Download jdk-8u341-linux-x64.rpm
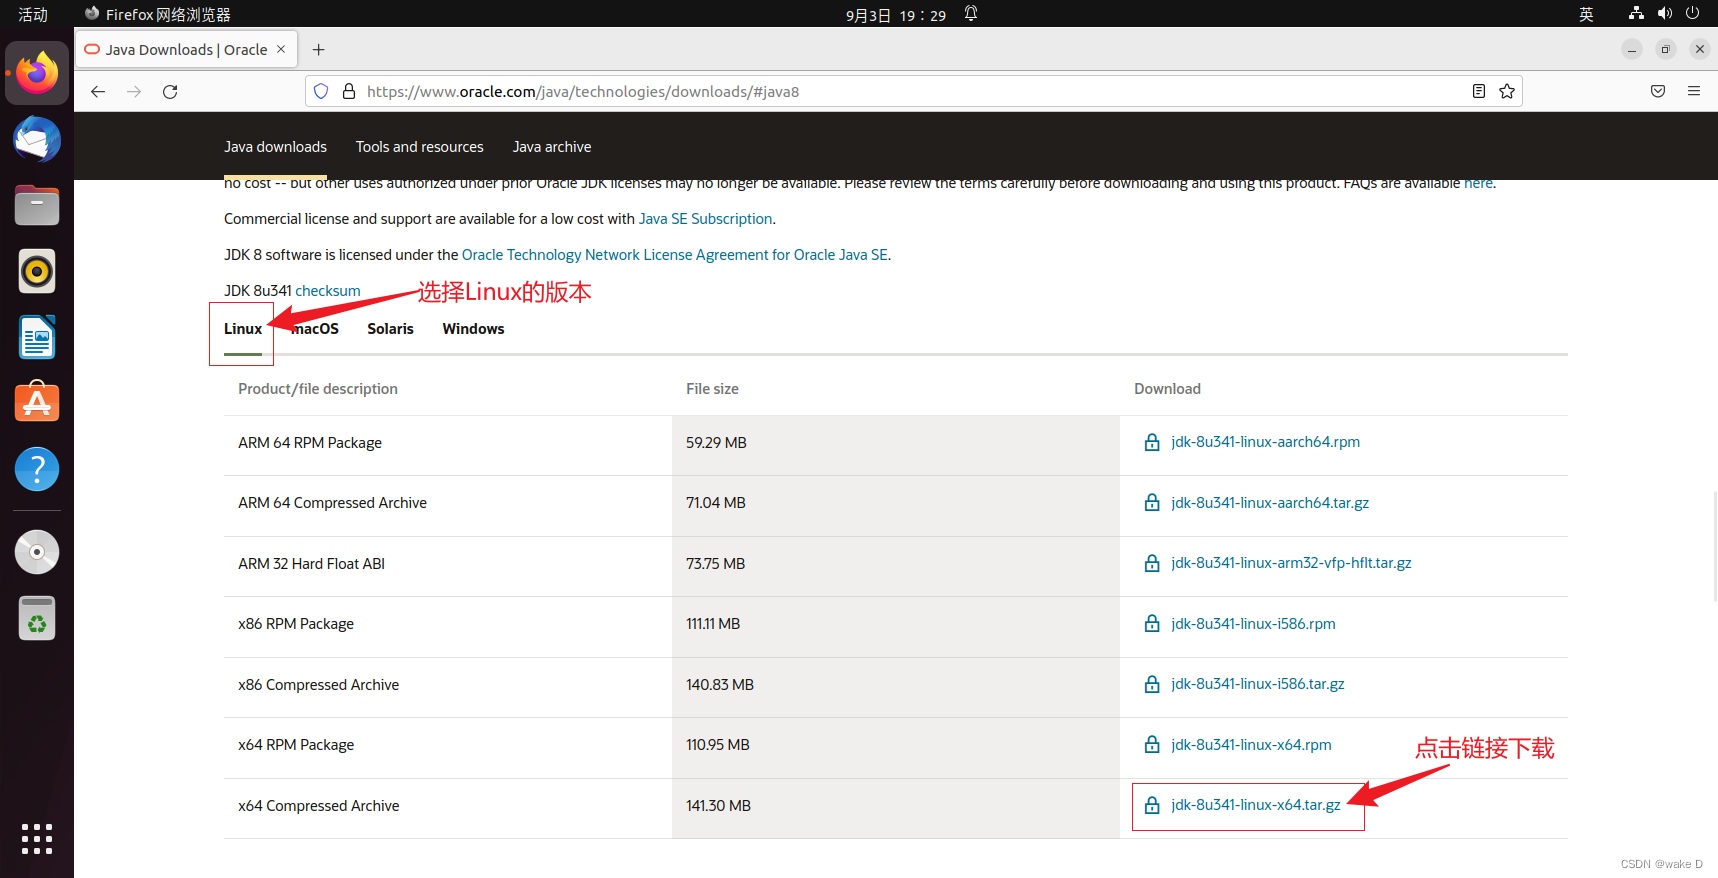The height and width of the screenshot is (878, 1718). (1251, 745)
